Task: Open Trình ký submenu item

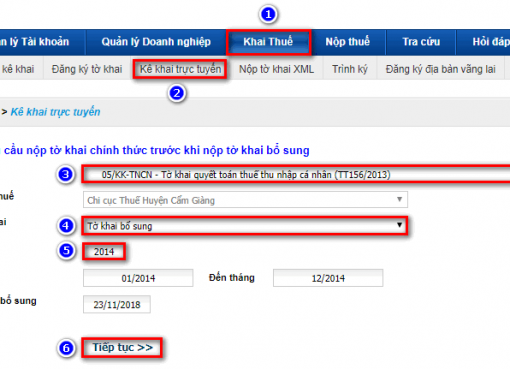Action: point(350,69)
